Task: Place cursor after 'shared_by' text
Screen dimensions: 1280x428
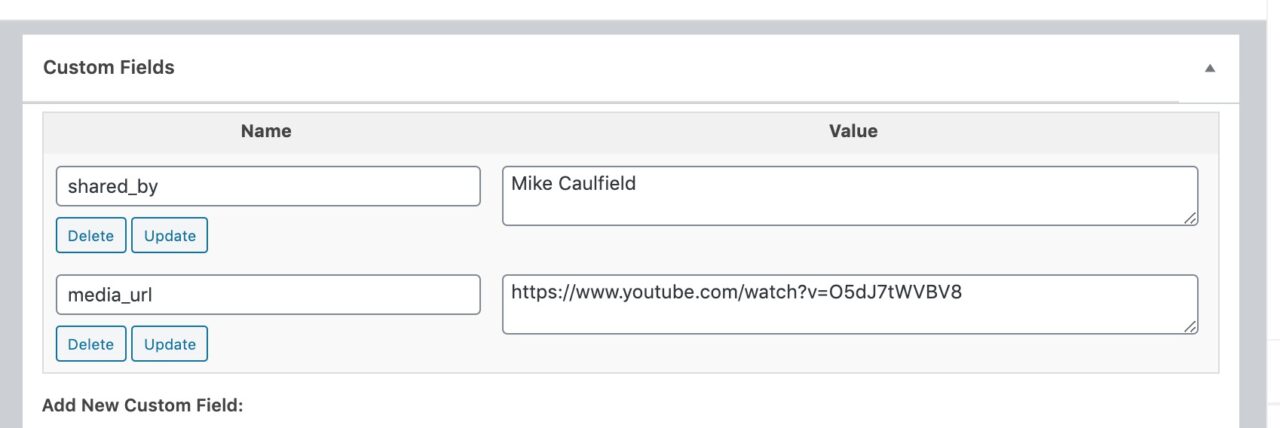Action: click(x=160, y=186)
